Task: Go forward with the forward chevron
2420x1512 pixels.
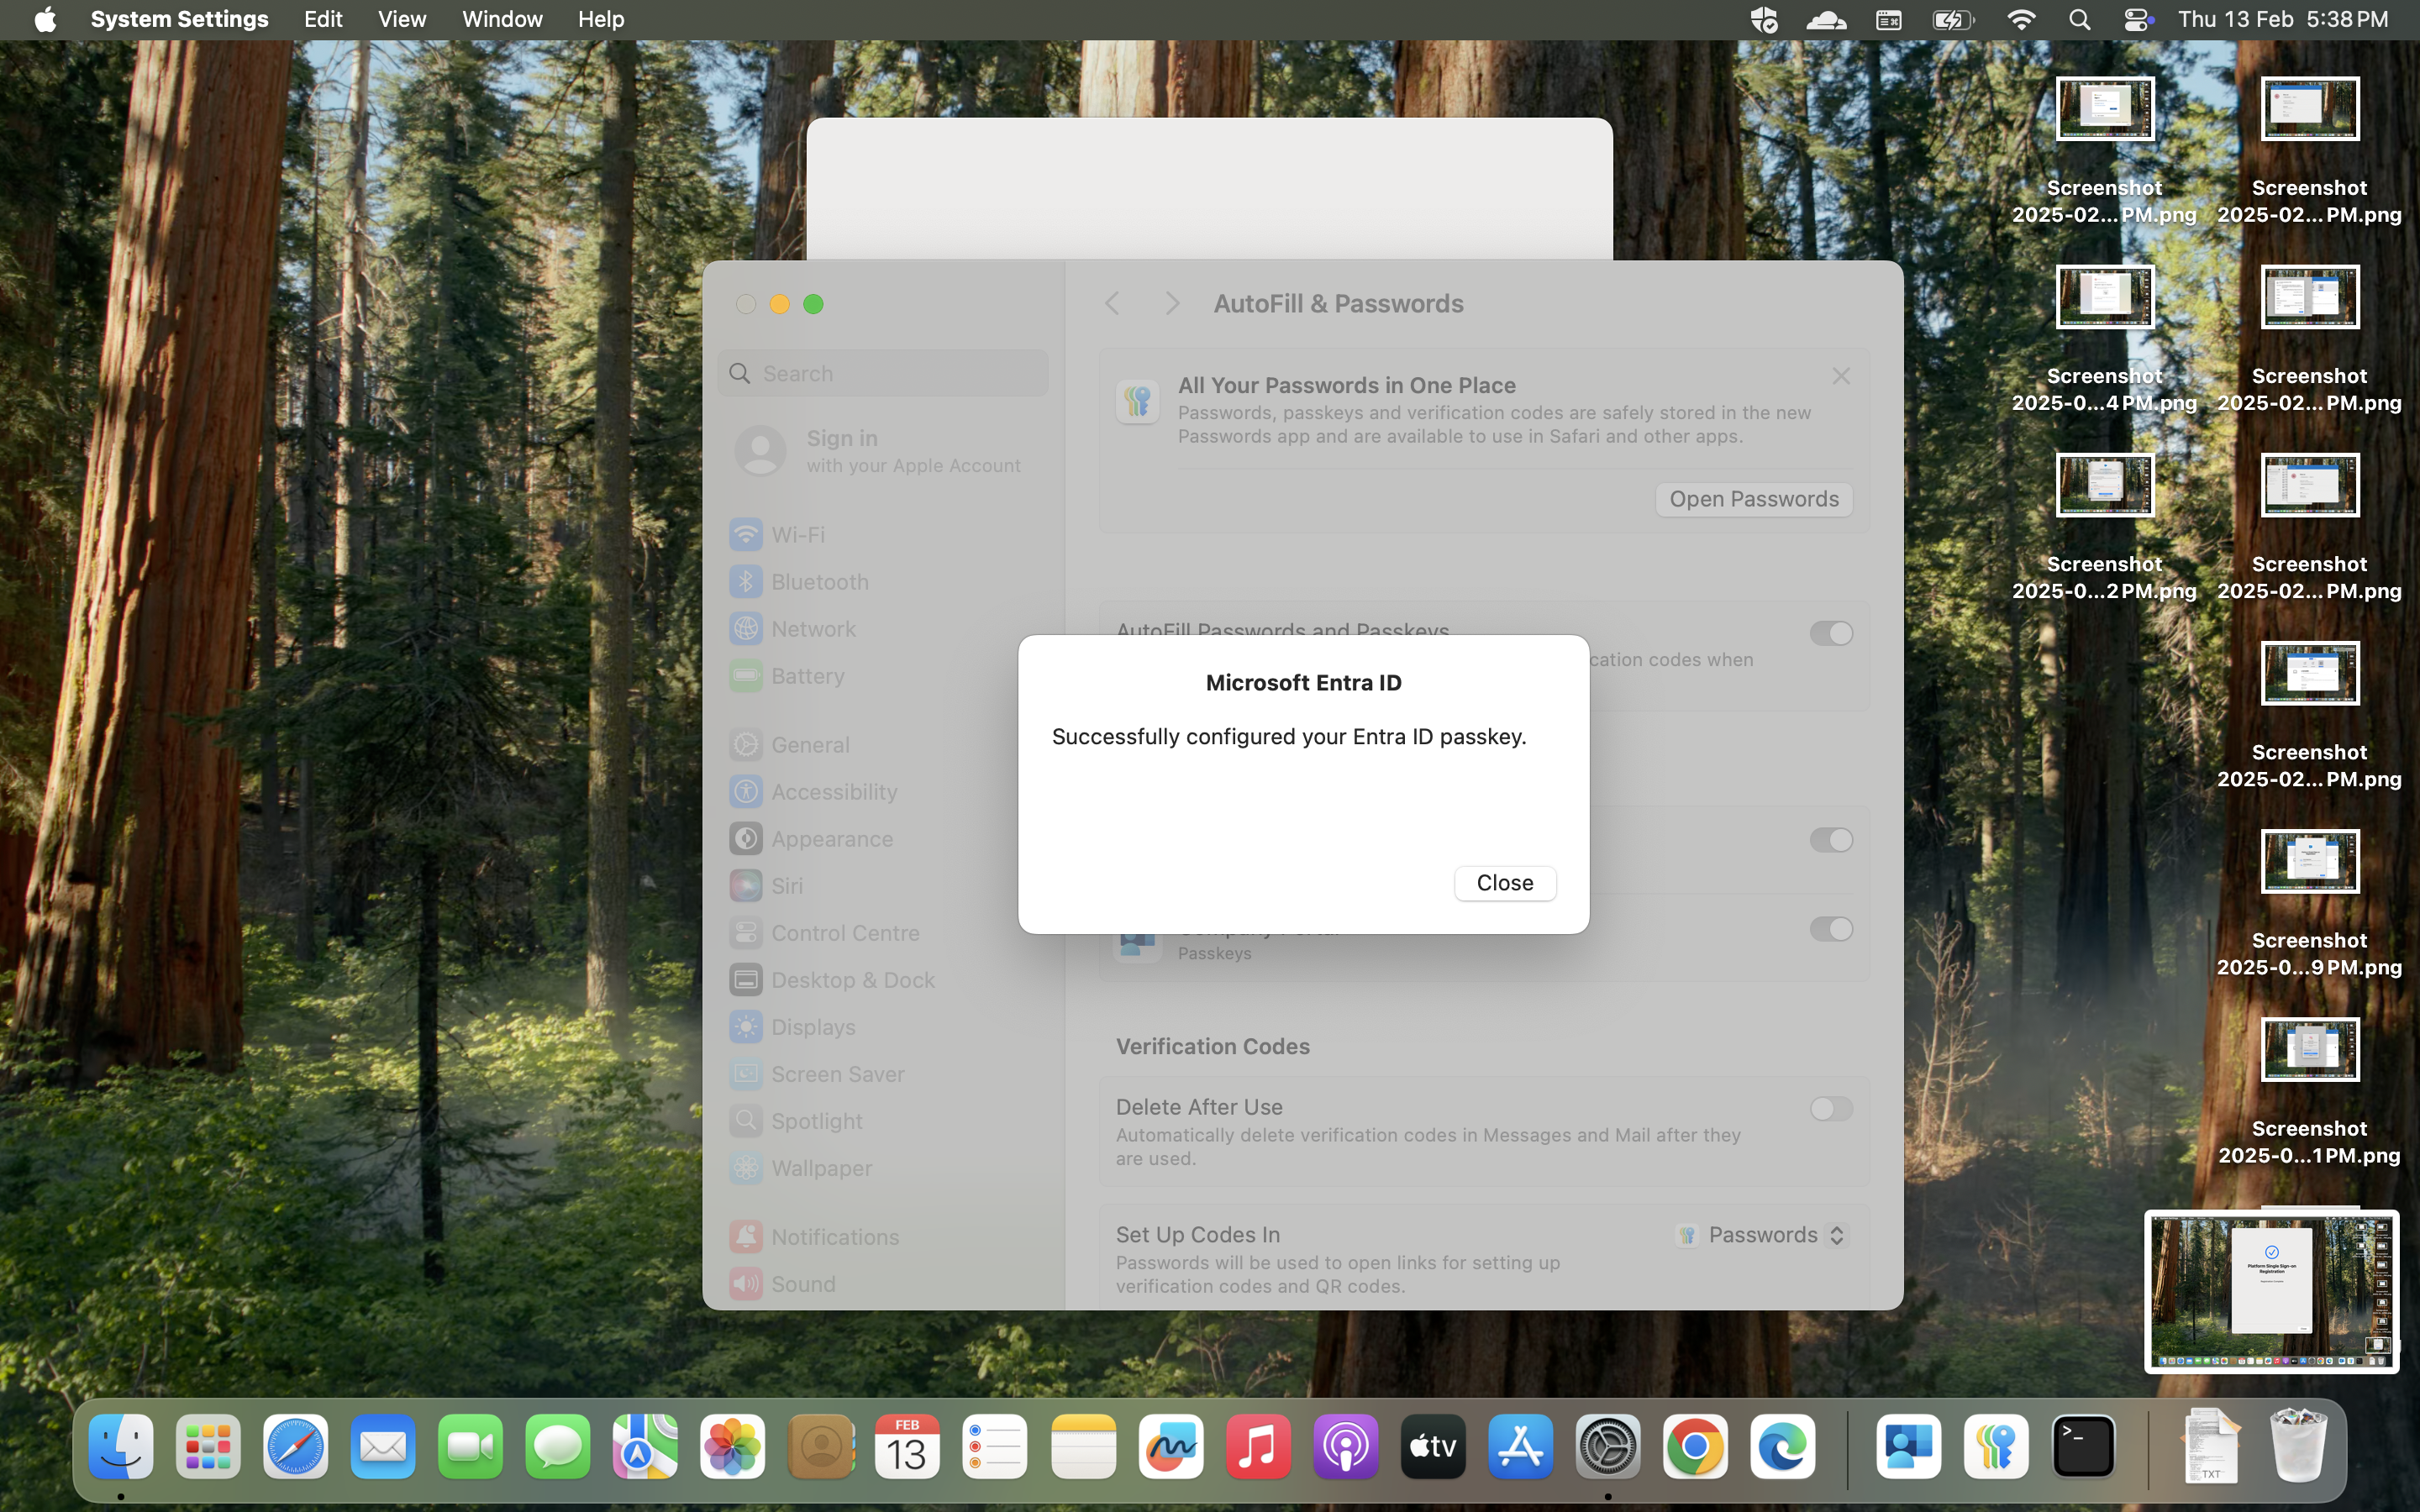Action: pyautogui.click(x=1172, y=303)
